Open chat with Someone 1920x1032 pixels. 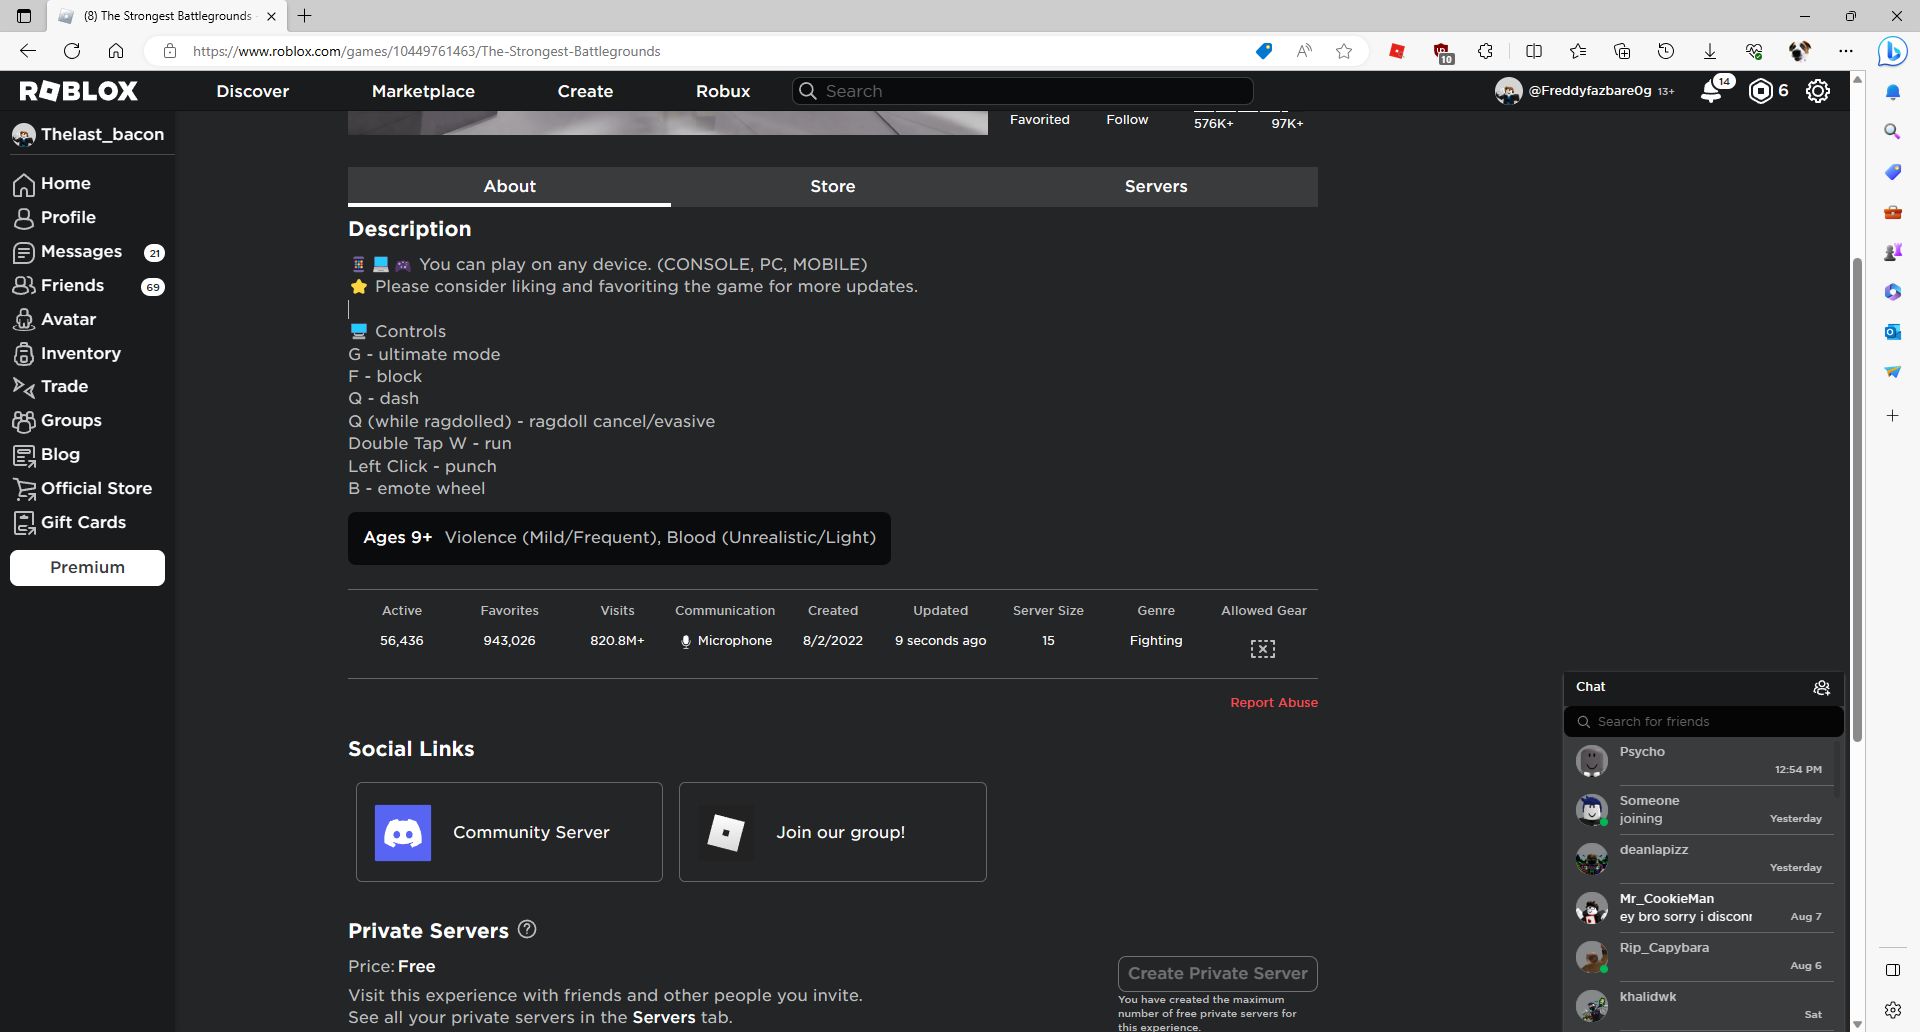click(x=1703, y=810)
